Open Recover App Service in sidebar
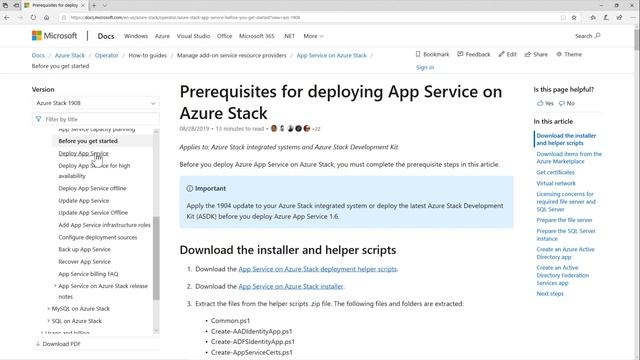640x360 pixels. click(x=84, y=262)
